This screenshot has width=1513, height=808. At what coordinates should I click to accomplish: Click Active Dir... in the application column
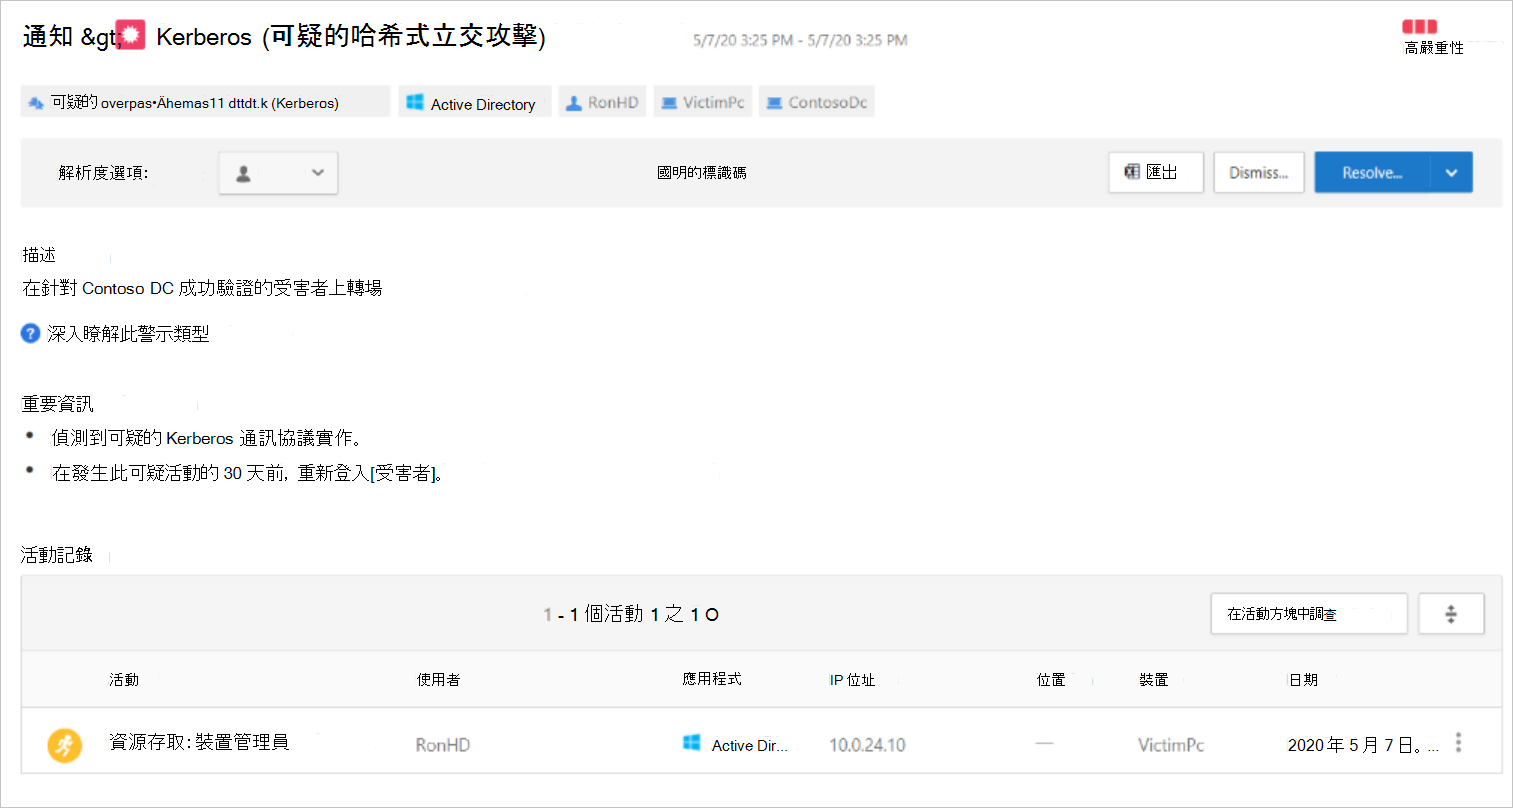tap(750, 745)
